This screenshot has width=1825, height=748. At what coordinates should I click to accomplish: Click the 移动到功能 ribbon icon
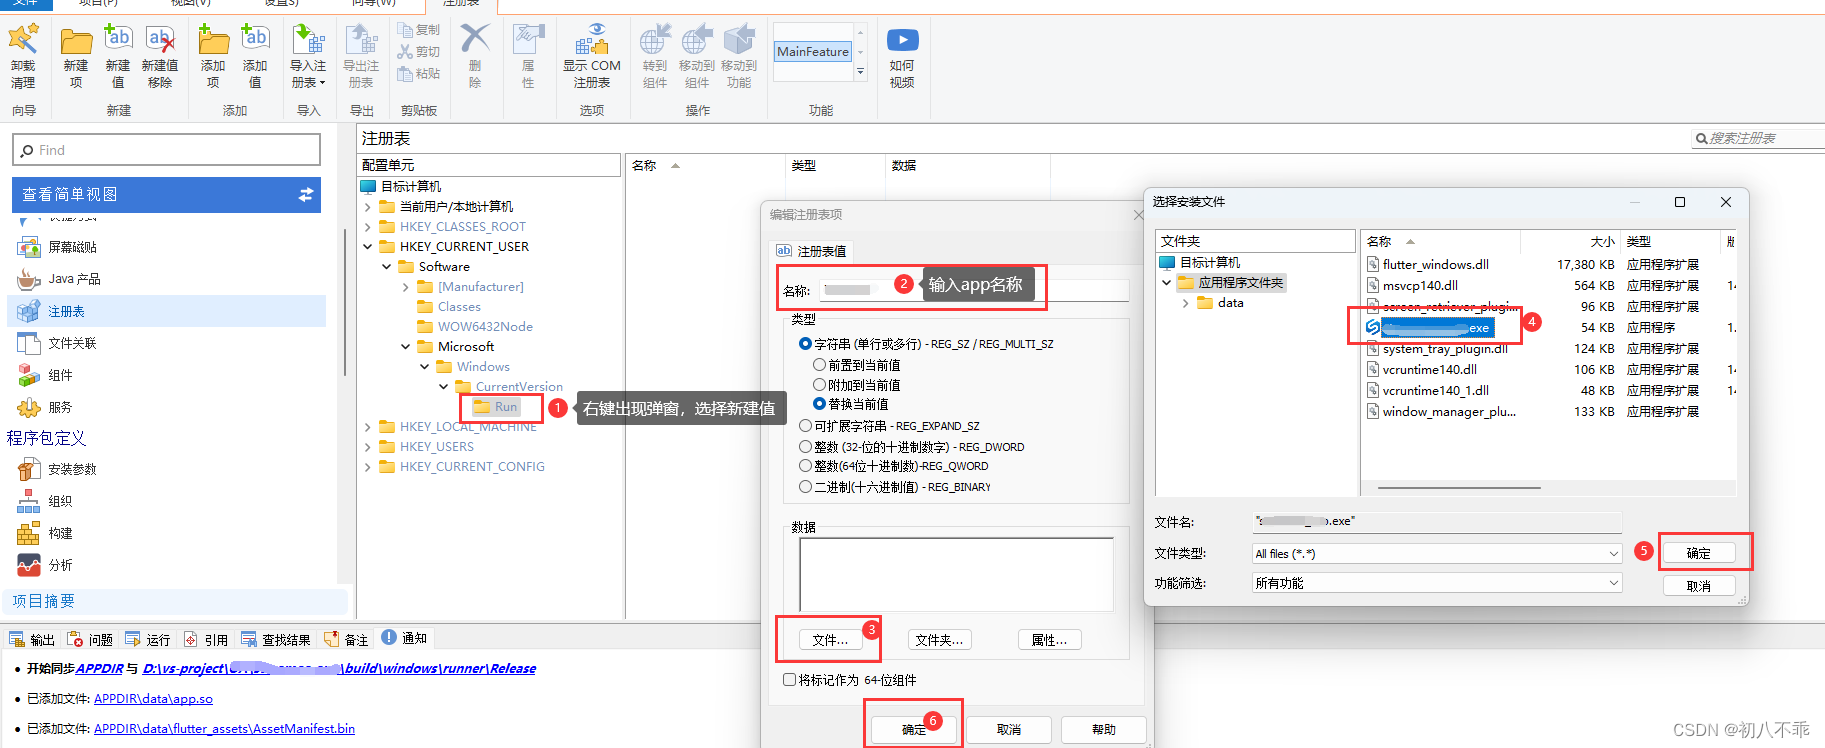pyautogui.click(x=739, y=40)
